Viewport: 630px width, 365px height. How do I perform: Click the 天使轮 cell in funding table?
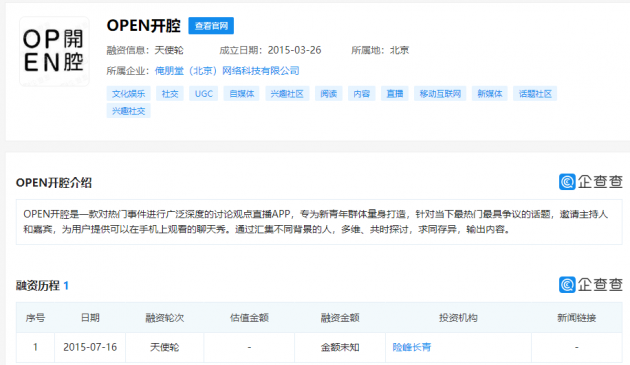[165, 347]
